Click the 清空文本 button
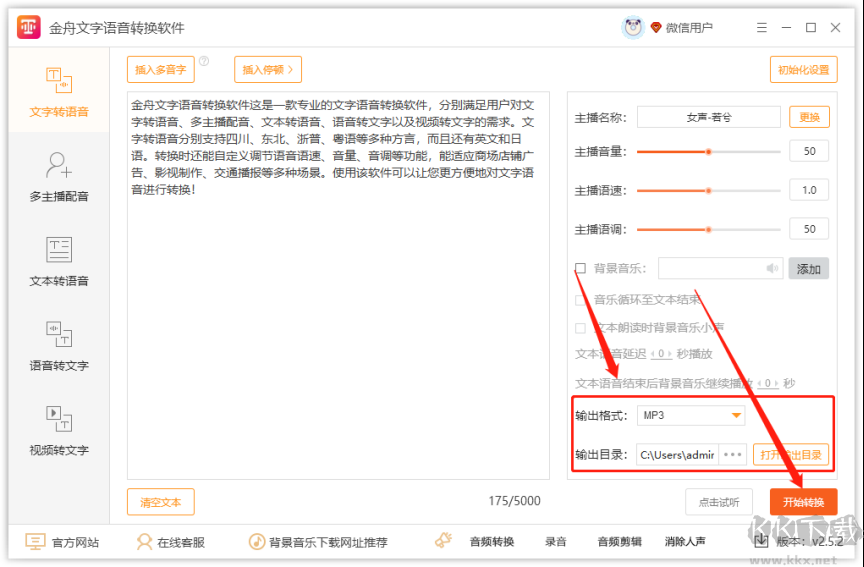 coord(161,502)
